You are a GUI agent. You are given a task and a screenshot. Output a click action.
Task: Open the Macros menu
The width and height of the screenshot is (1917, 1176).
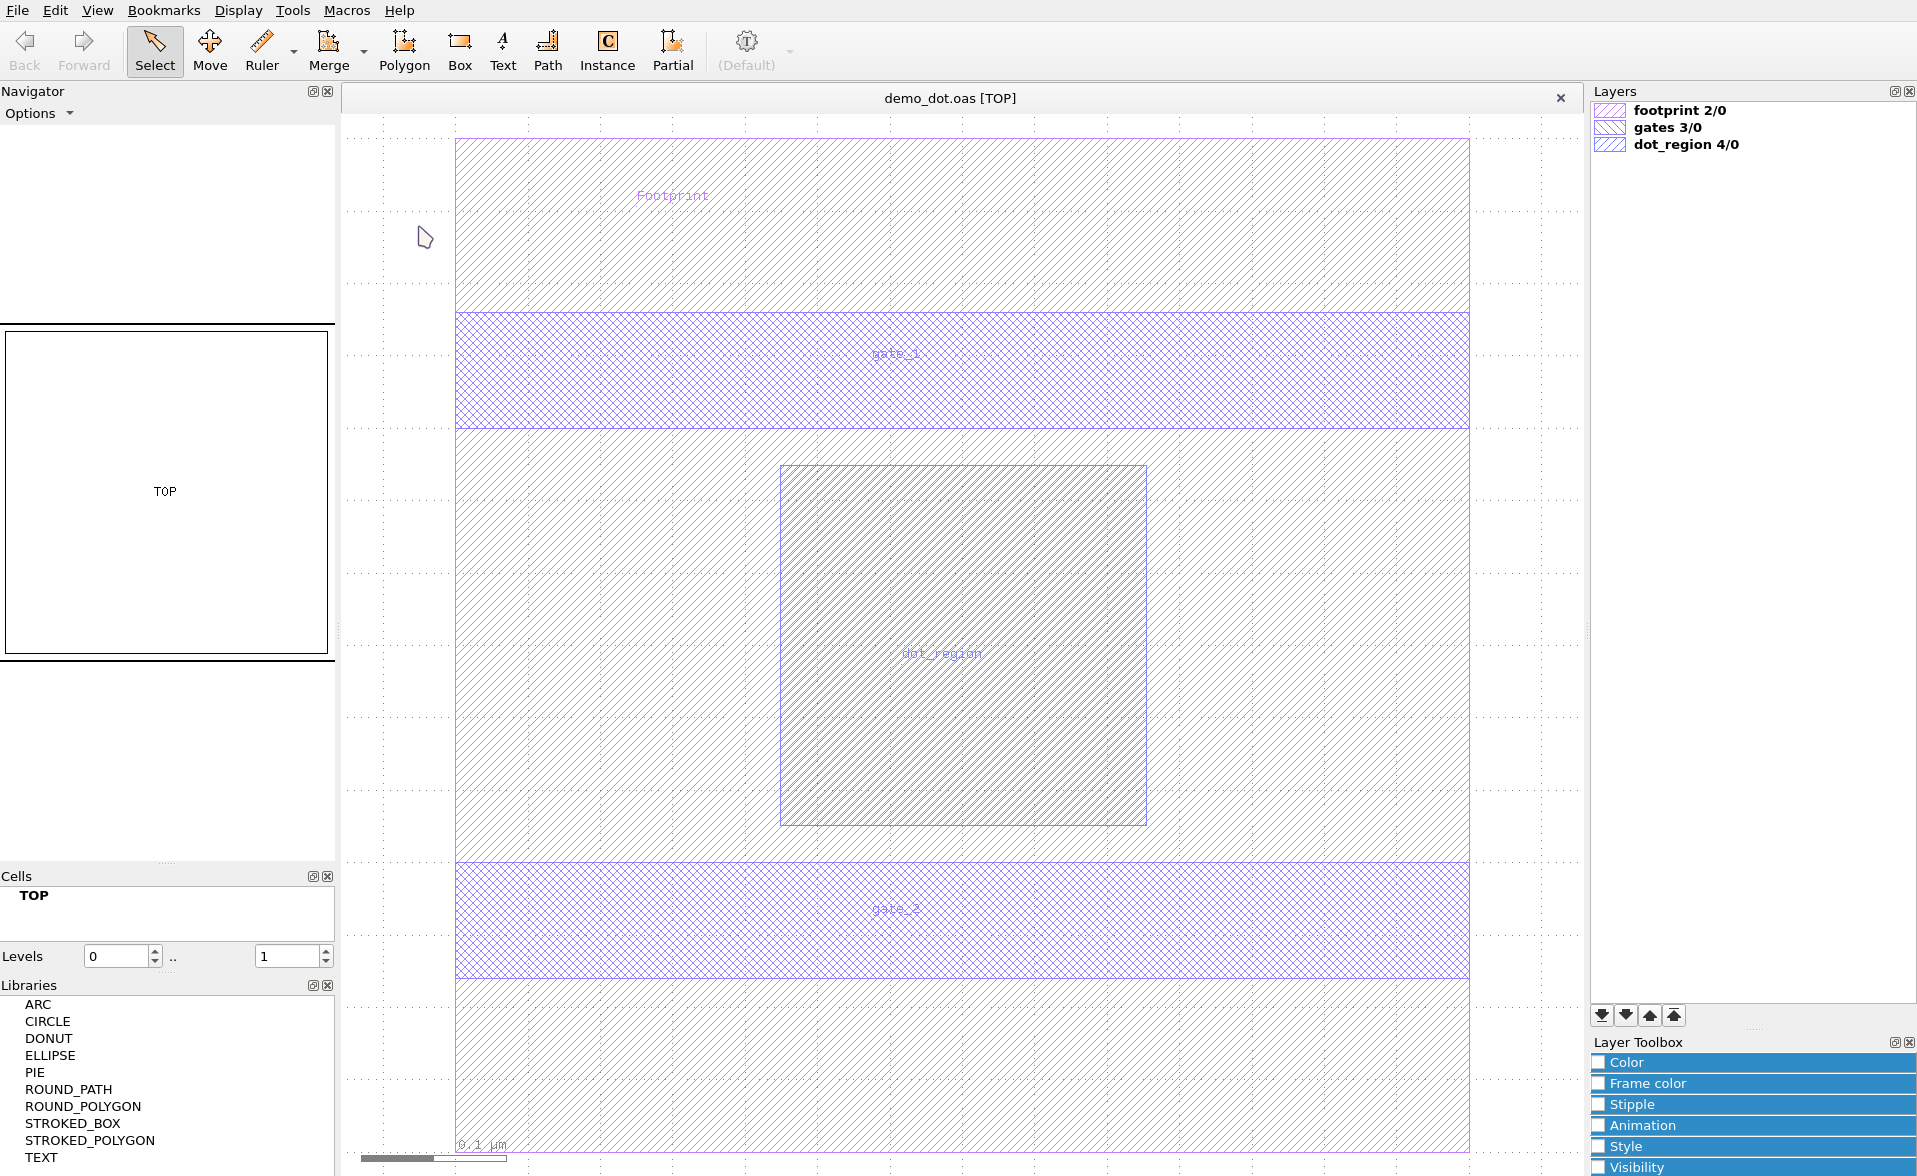click(346, 10)
